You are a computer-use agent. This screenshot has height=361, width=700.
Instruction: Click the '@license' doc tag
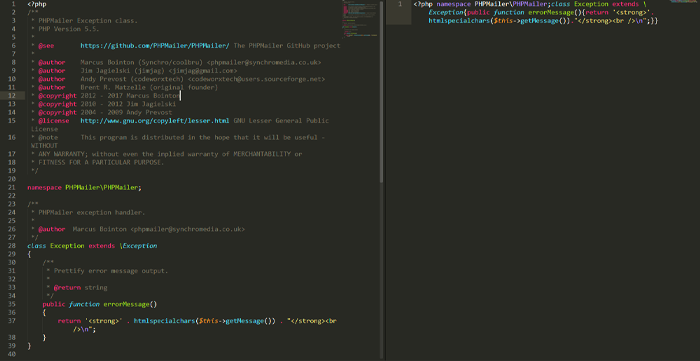(54, 120)
